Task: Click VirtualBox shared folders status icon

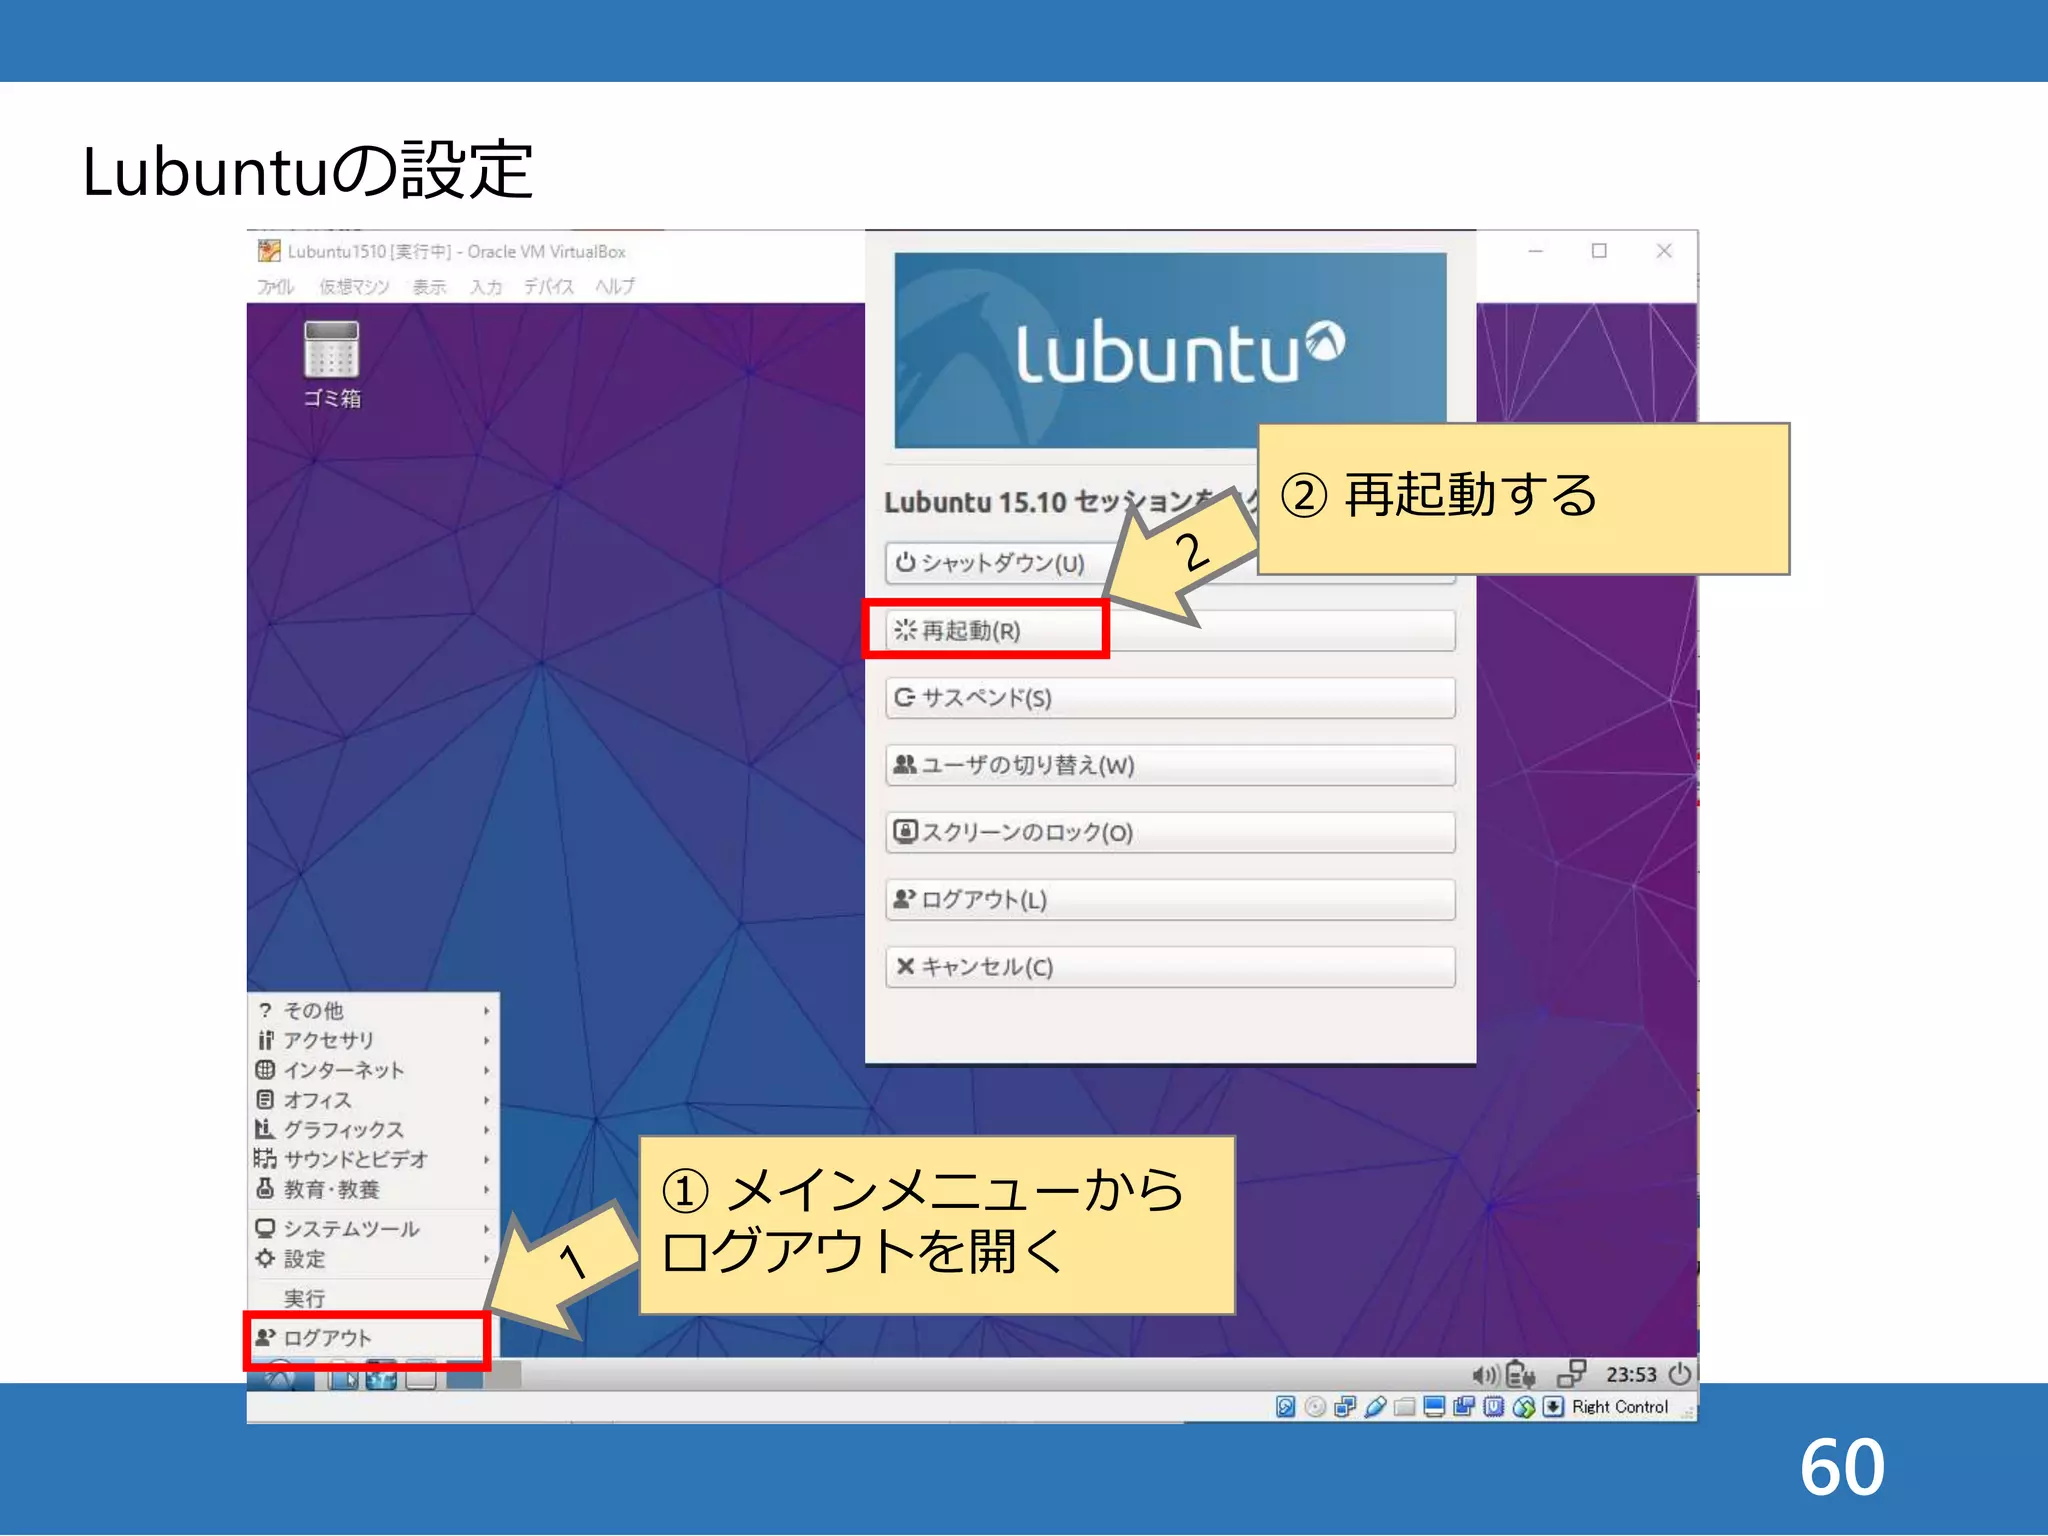Action: 1404,1407
